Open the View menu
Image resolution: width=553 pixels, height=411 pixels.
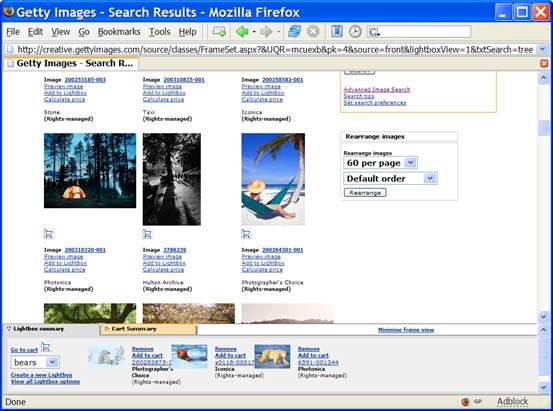coord(61,32)
